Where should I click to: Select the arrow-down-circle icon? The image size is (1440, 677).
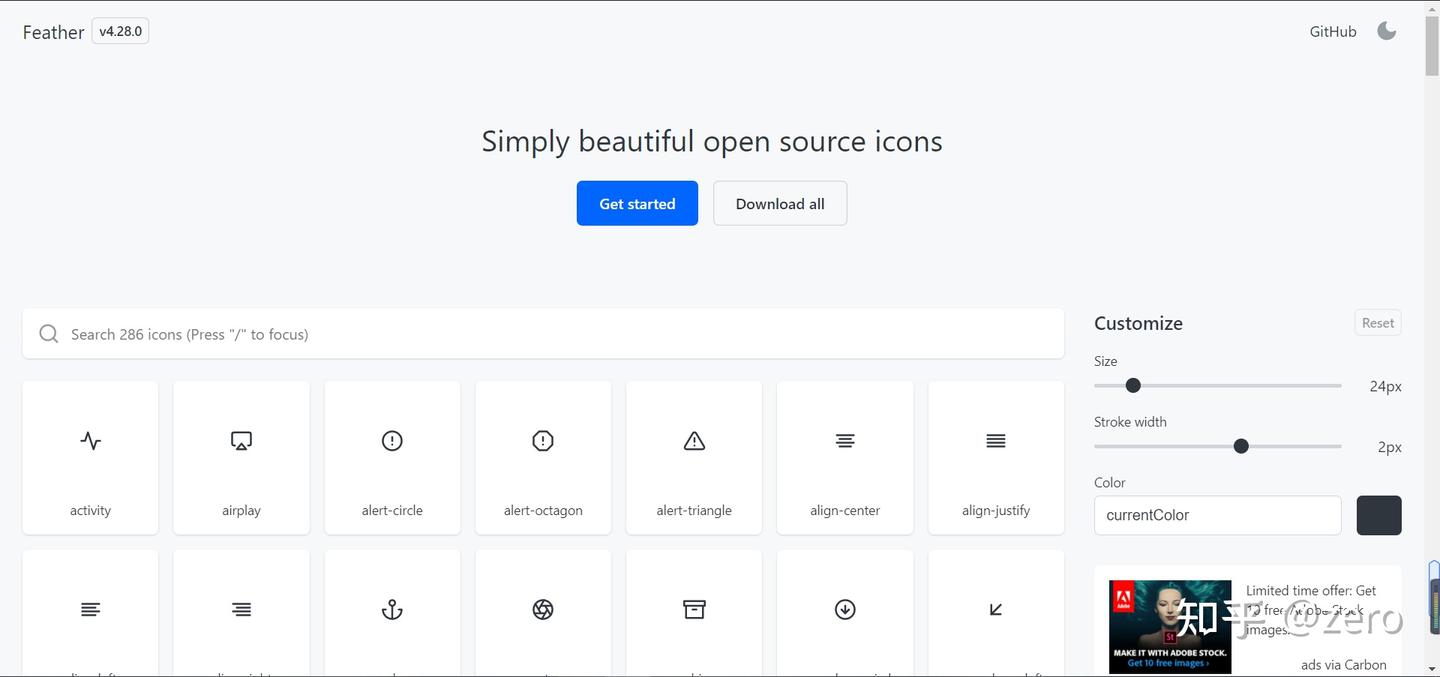[x=845, y=610]
